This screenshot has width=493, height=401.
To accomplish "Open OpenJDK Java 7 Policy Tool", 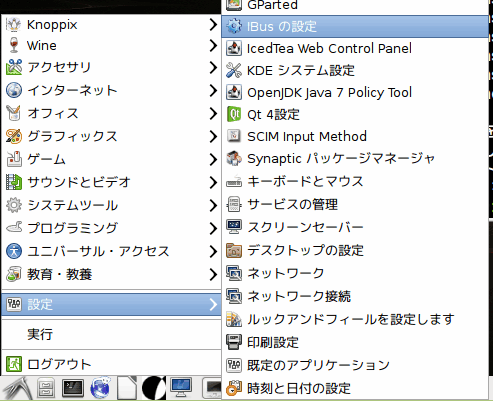I will click(x=355, y=93).
